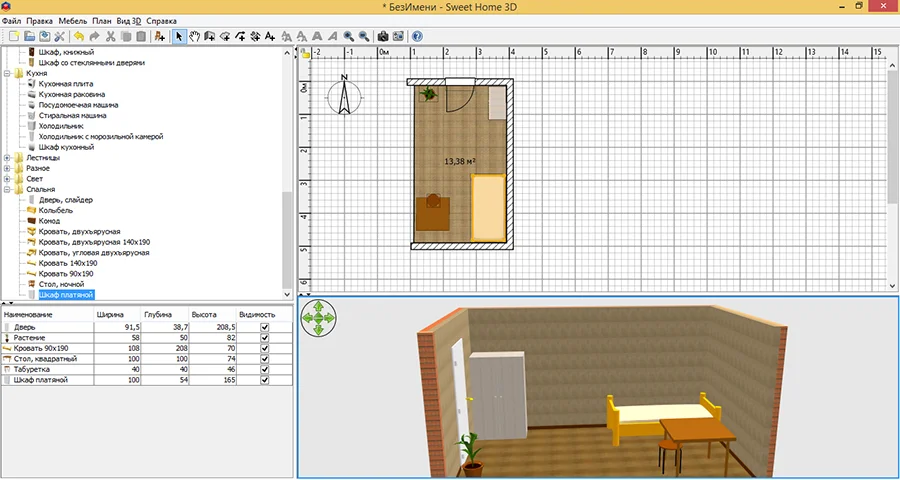Viewport: 900px width, 480px height.
Task: Create a 3D video
Action: coord(398,36)
